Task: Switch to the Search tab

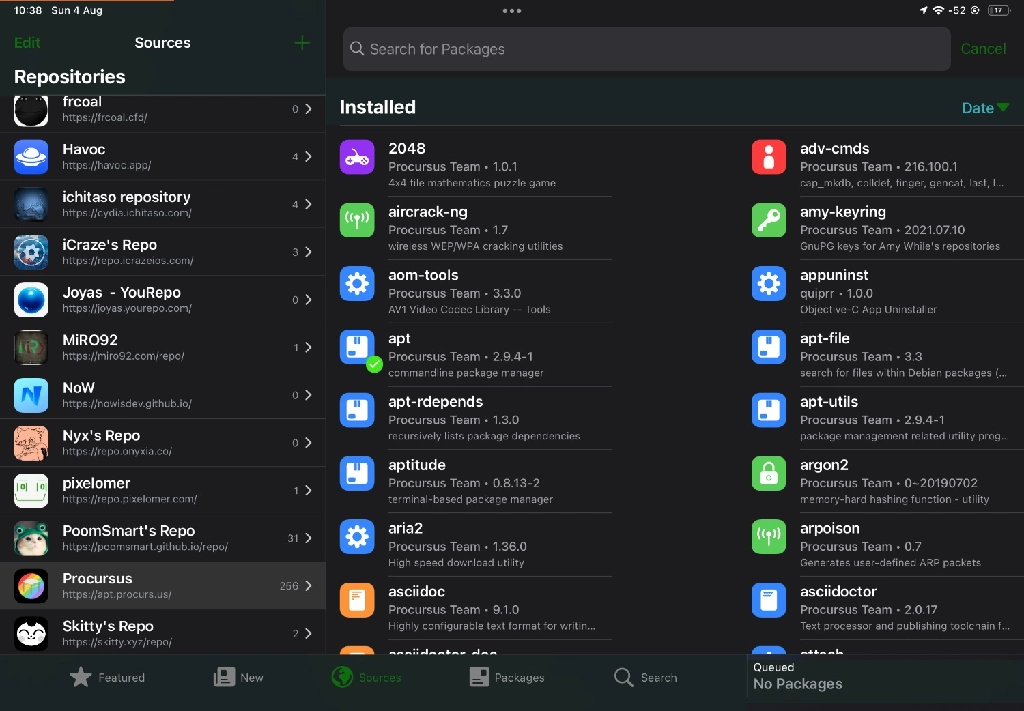Action: click(x=646, y=678)
